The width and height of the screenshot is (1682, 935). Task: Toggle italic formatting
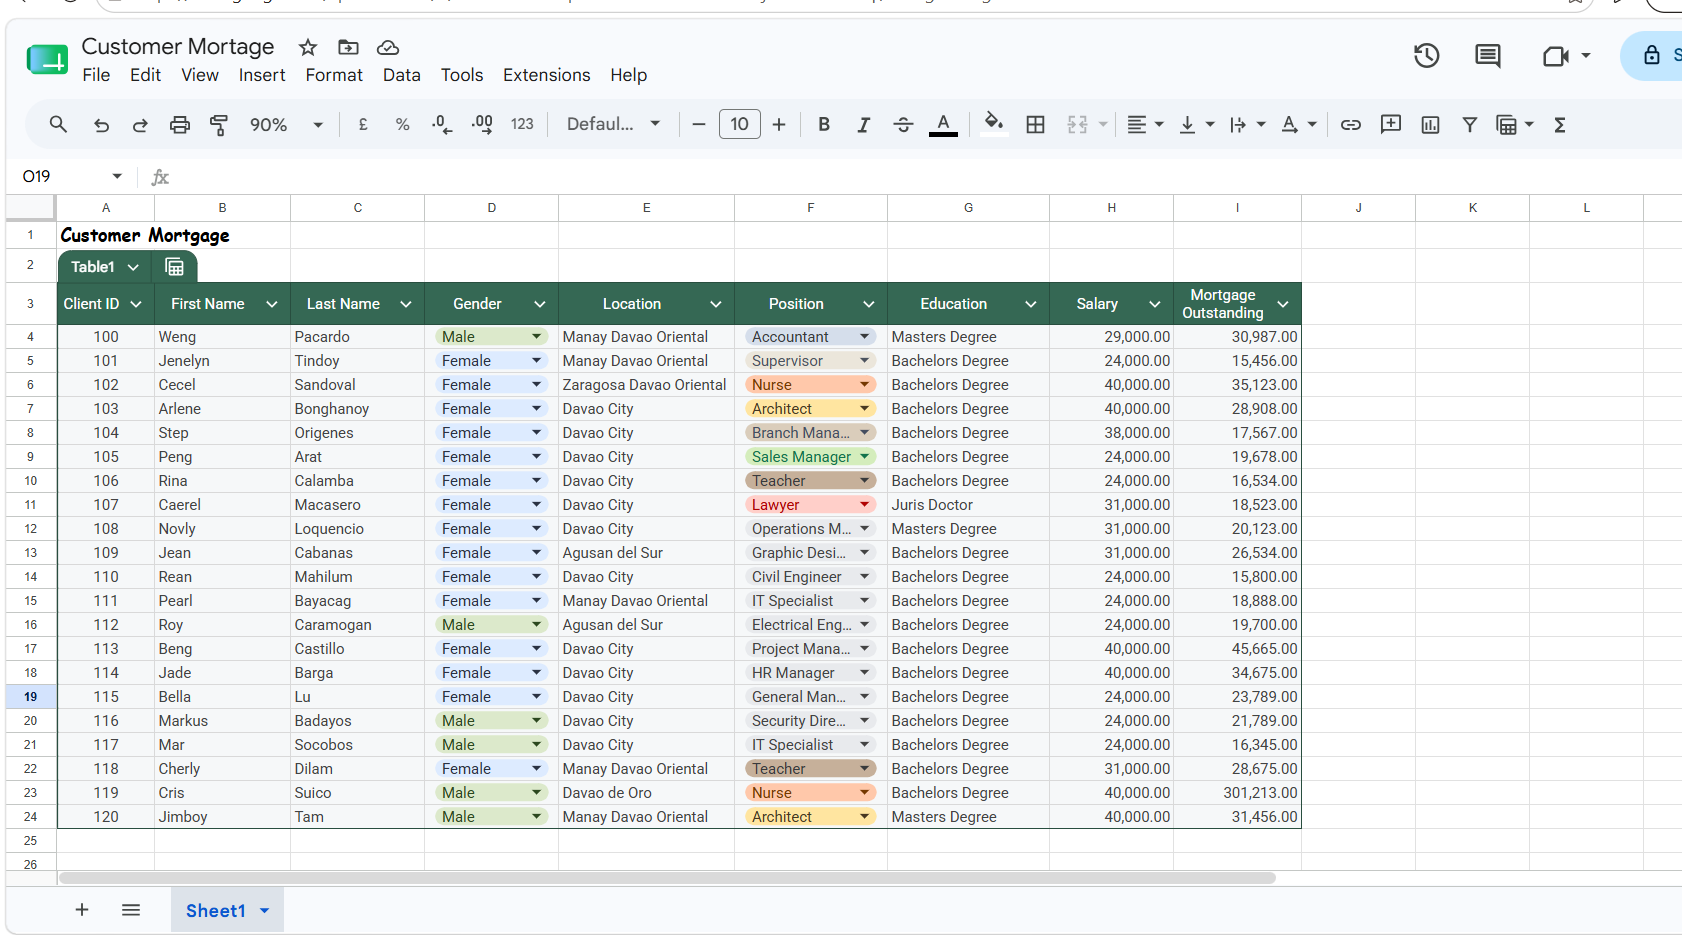(863, 124)
